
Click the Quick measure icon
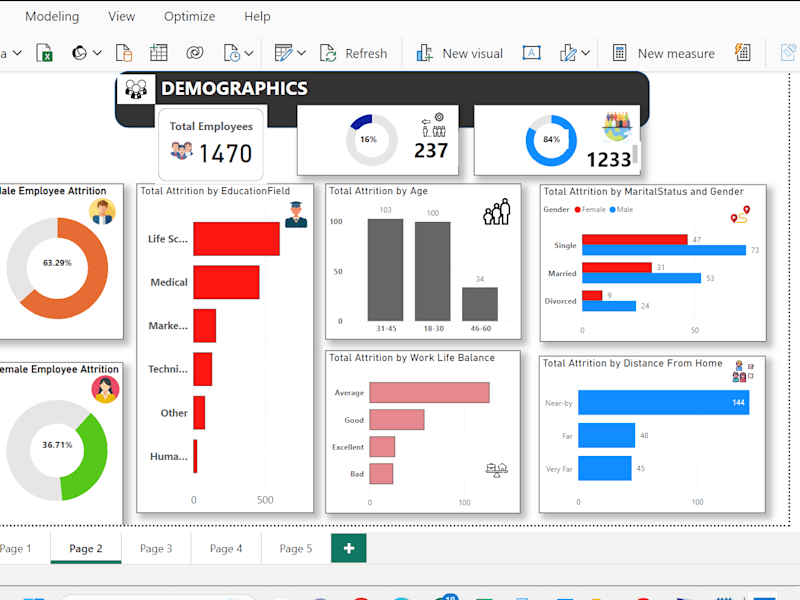[x=742, y=52]
